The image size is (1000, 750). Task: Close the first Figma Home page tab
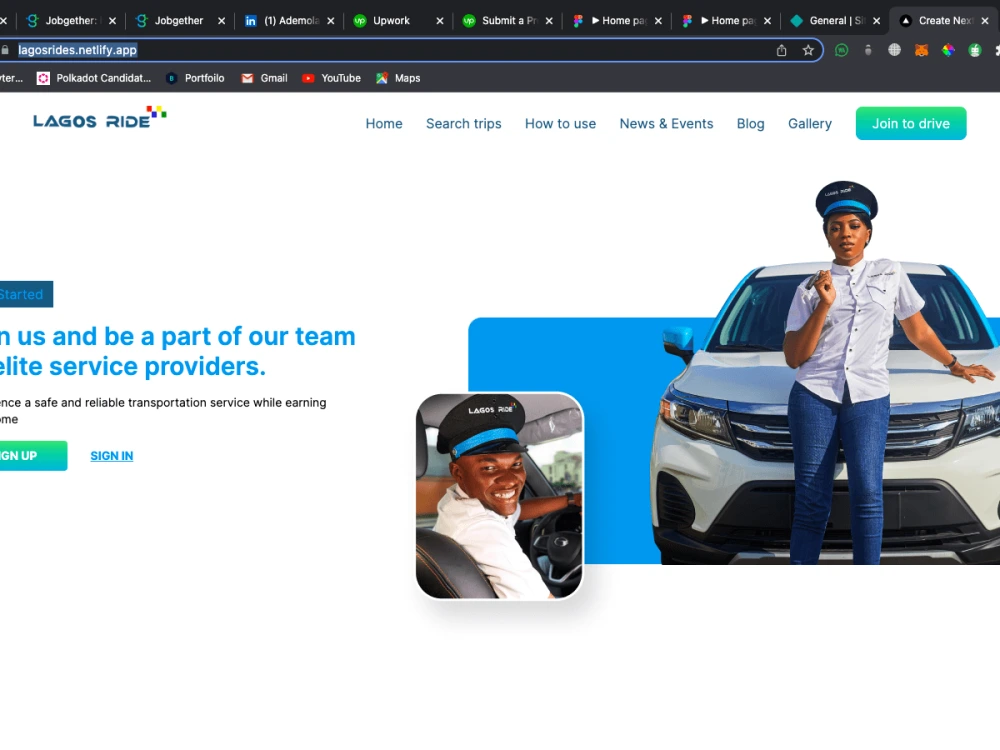658,21
